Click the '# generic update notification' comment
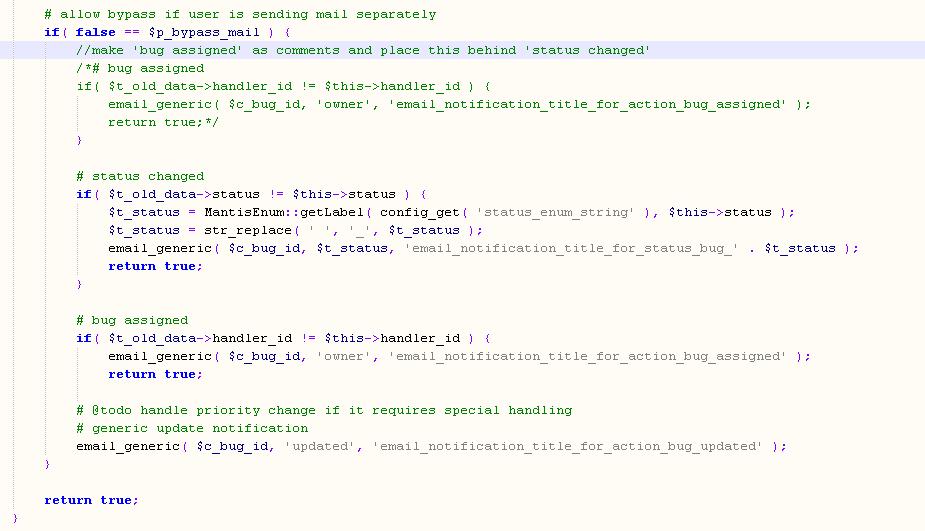 click(x=192, y=428)
